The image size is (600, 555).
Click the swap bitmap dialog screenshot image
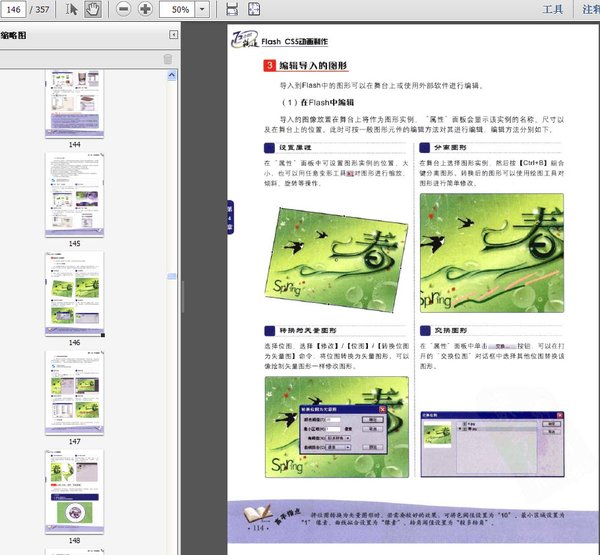tap(492, 444)
